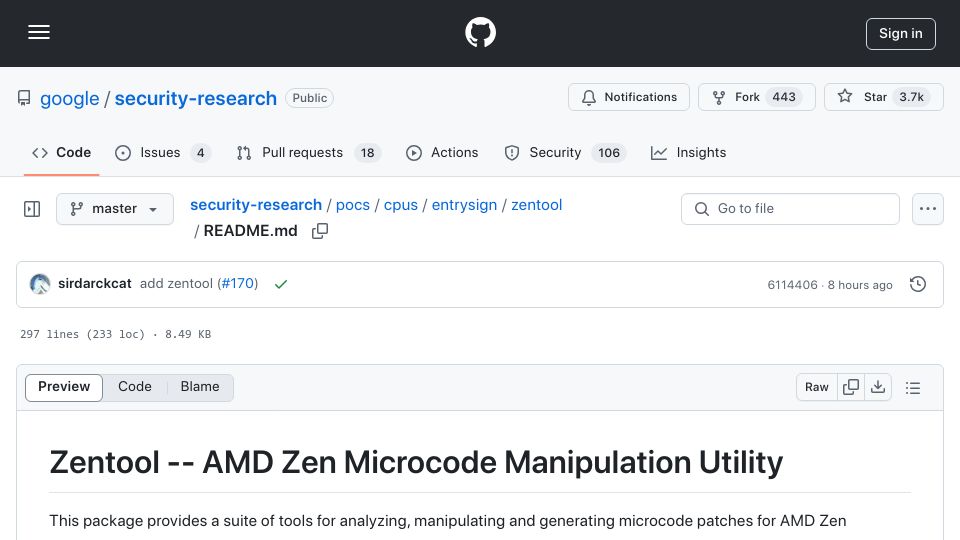Click the star count 3.7k

pyautogui.click(x=912, y=97)
